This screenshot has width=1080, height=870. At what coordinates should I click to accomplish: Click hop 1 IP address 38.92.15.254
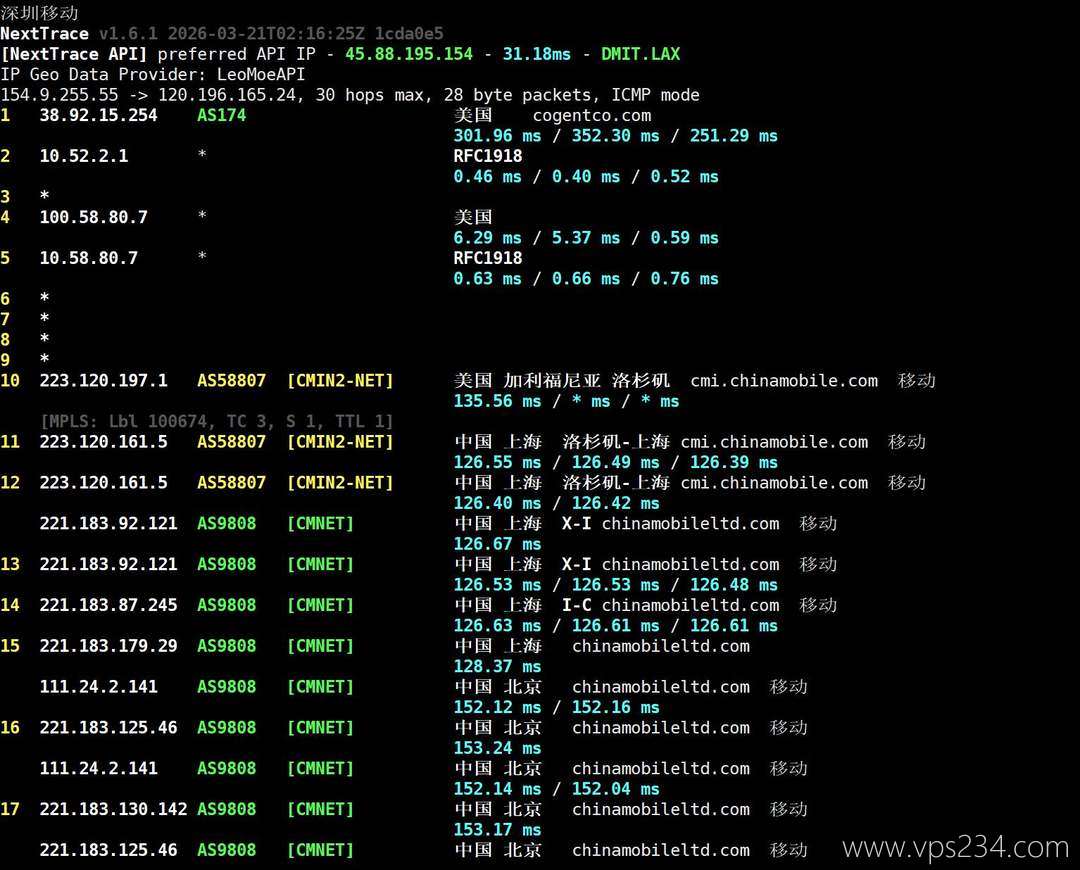tap(98, 115)
